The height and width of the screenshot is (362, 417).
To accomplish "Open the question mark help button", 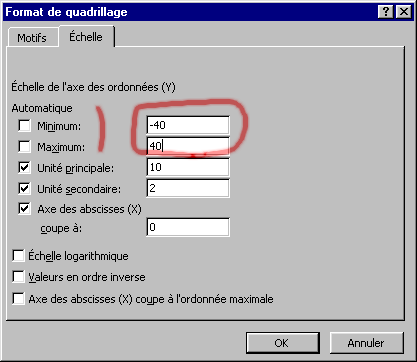I will (386, 12).
